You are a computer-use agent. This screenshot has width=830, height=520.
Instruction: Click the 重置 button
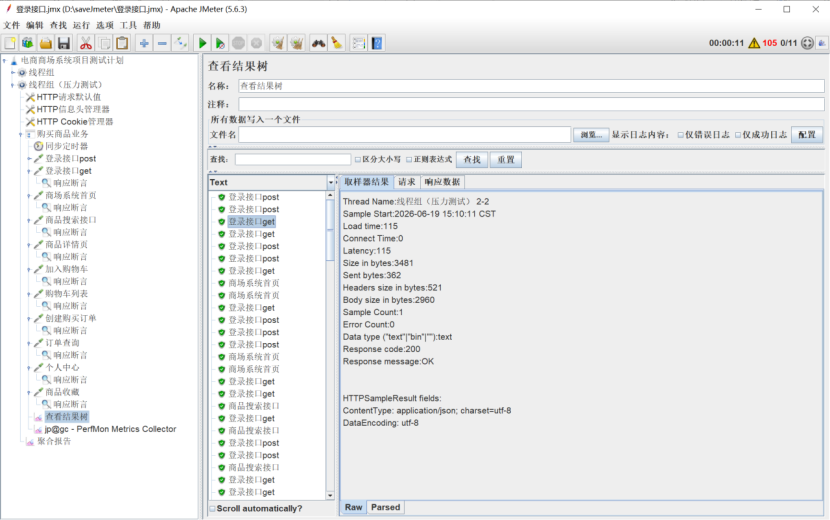pos(506,159)
